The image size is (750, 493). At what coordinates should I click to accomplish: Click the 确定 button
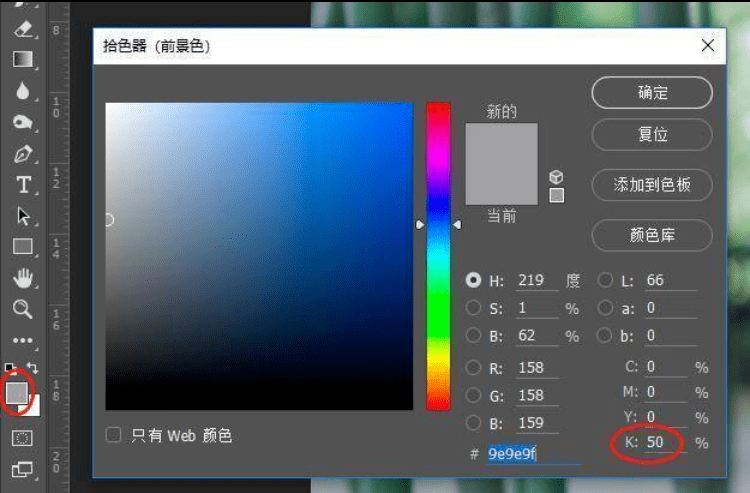click(652, 93)
